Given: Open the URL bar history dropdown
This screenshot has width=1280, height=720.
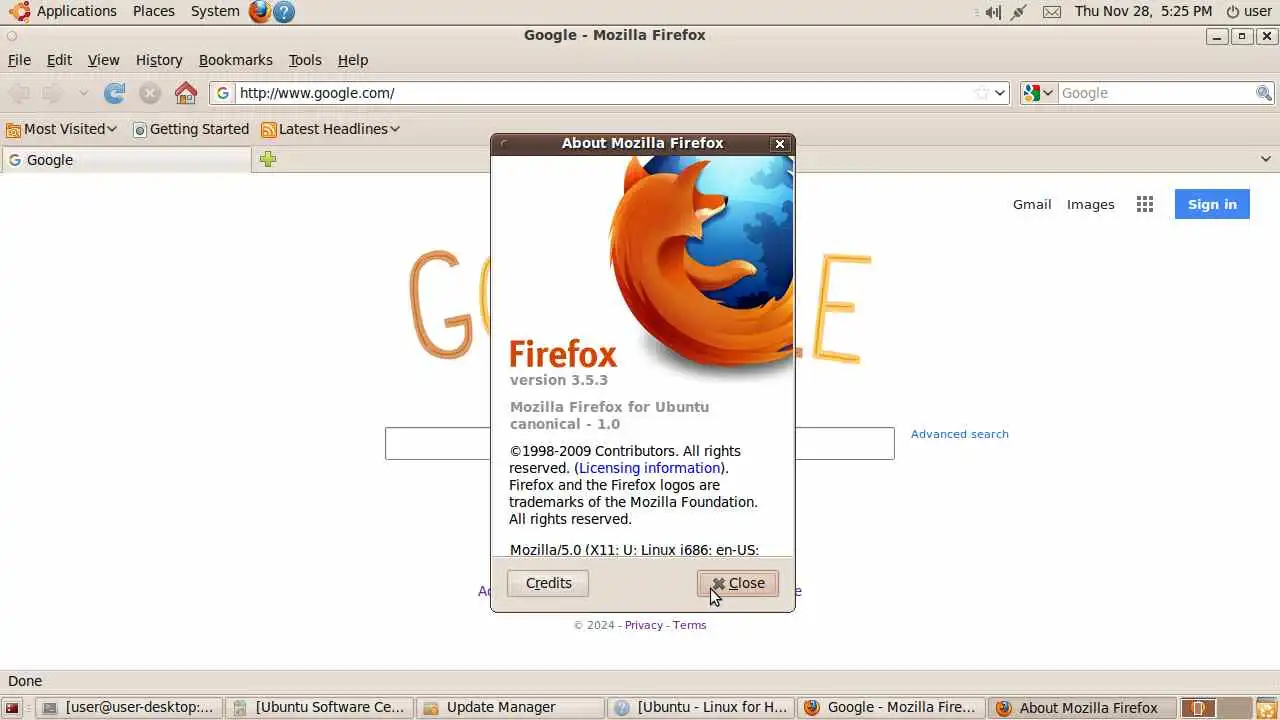Looking at the screenshot, I should point(1000,93).
